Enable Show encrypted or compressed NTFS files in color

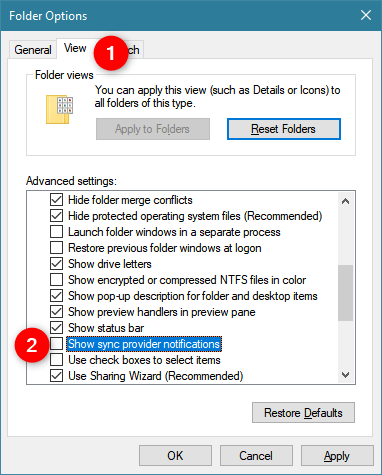(x=56, y=280)
